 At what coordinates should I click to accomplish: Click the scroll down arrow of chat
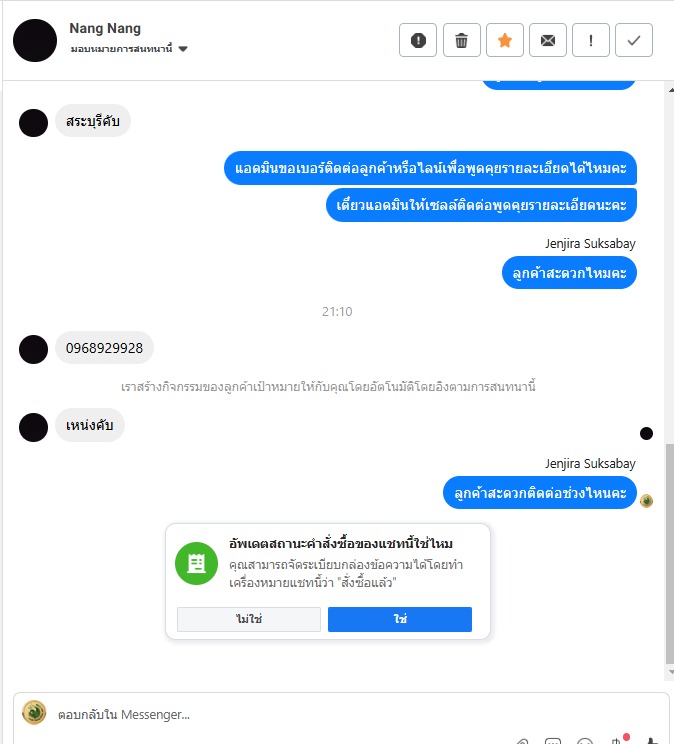coord(670,672)
